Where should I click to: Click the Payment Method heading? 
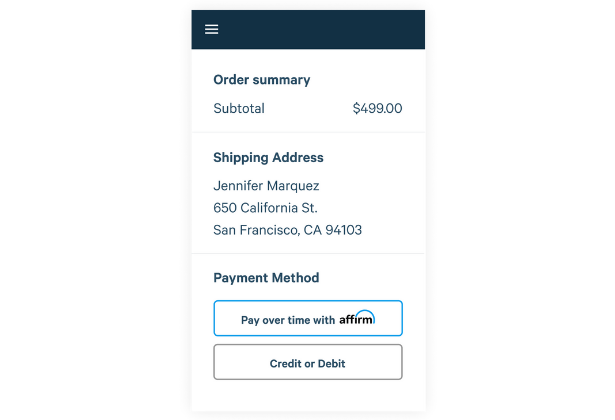[266, 278]
